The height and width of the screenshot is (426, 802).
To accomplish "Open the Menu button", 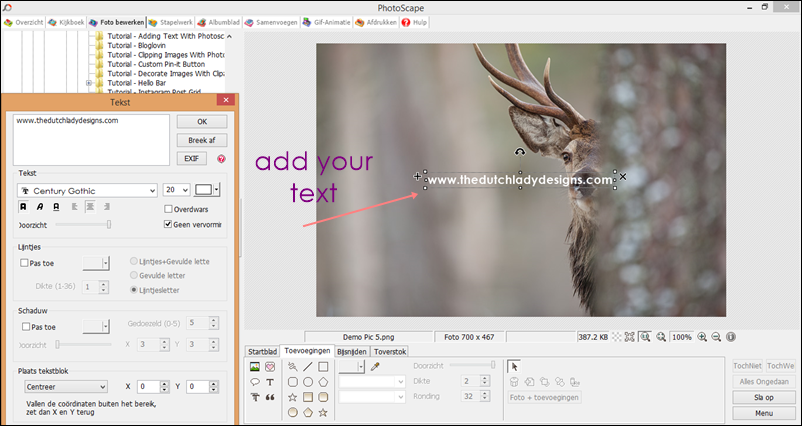I will [x=764, y=413].
